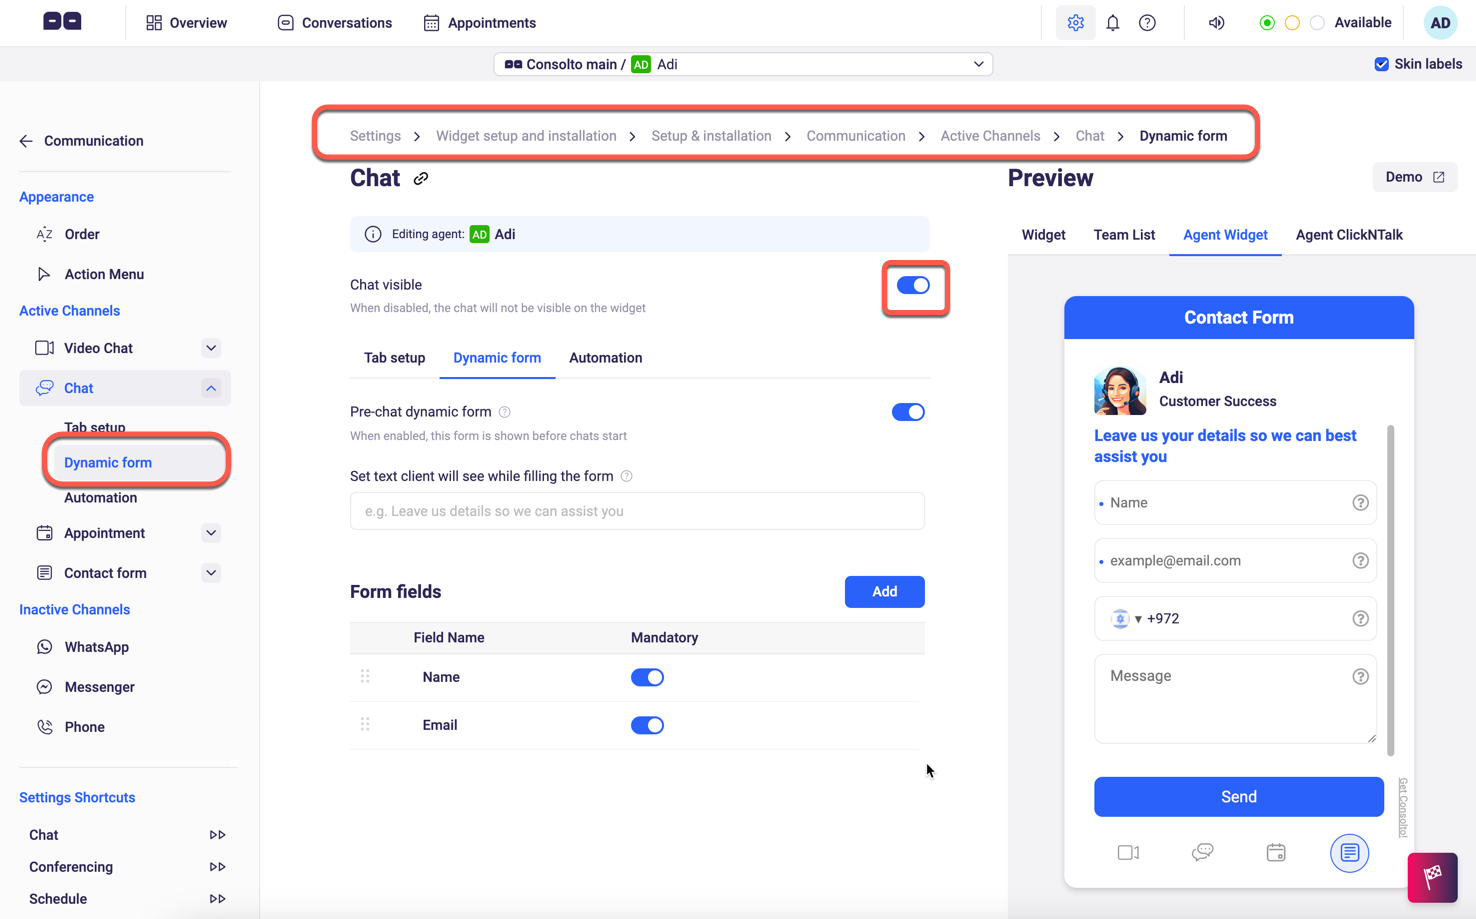Screen dimensions: 1476x919
Task: Switch to Automation tab
Action: tap(605, 358)
